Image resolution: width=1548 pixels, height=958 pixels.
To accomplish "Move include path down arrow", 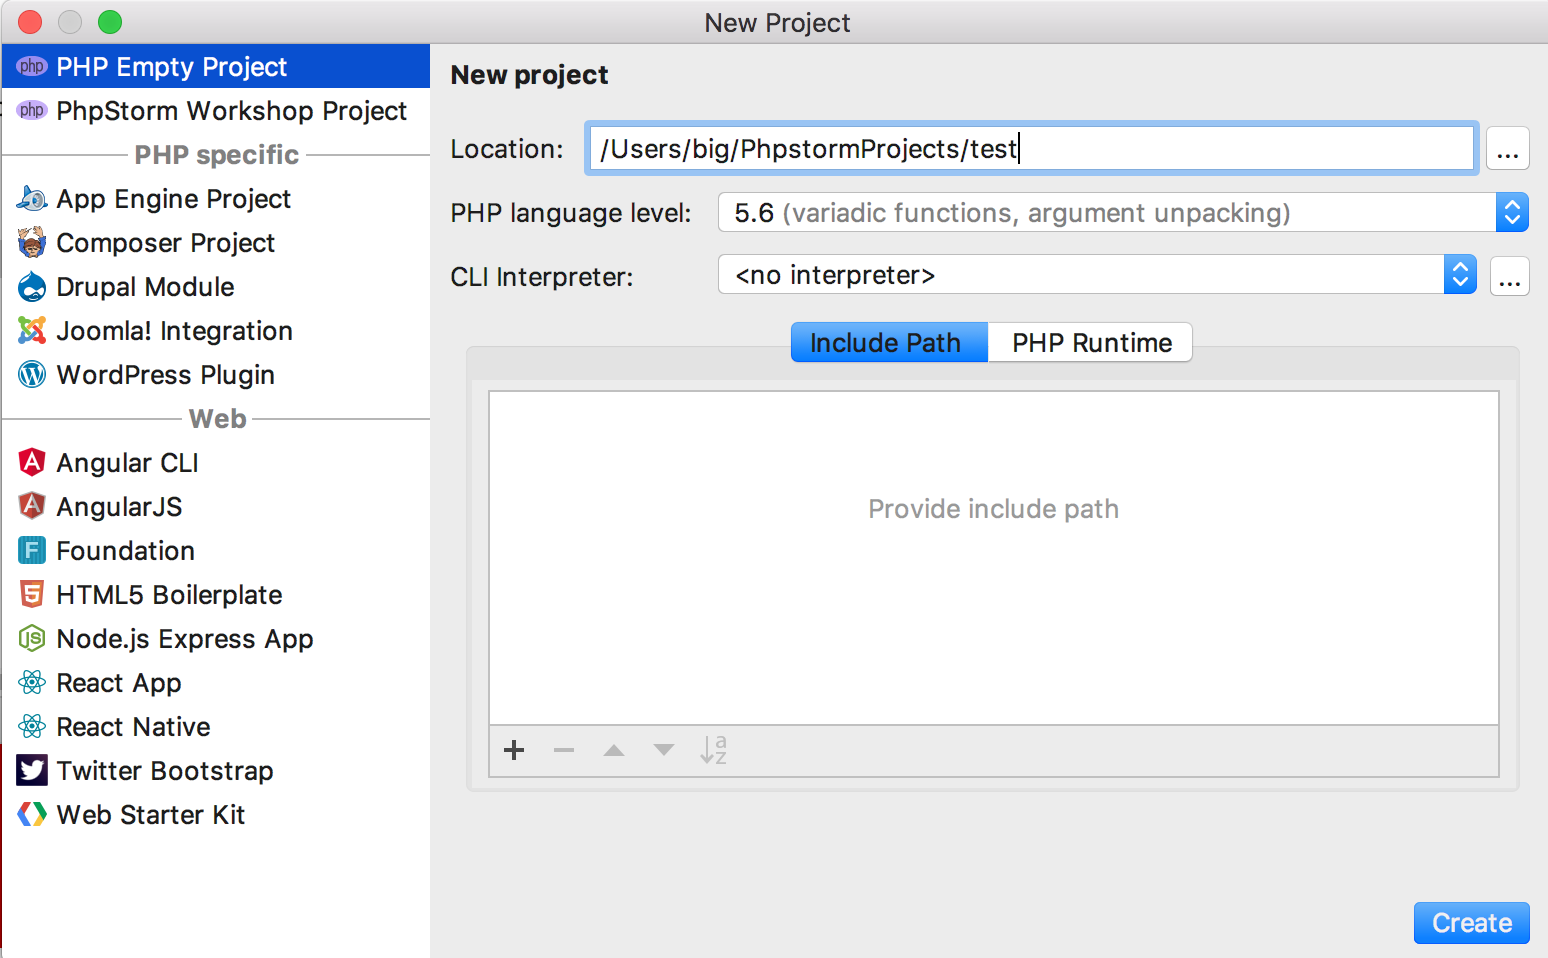I will coord(664,750).
